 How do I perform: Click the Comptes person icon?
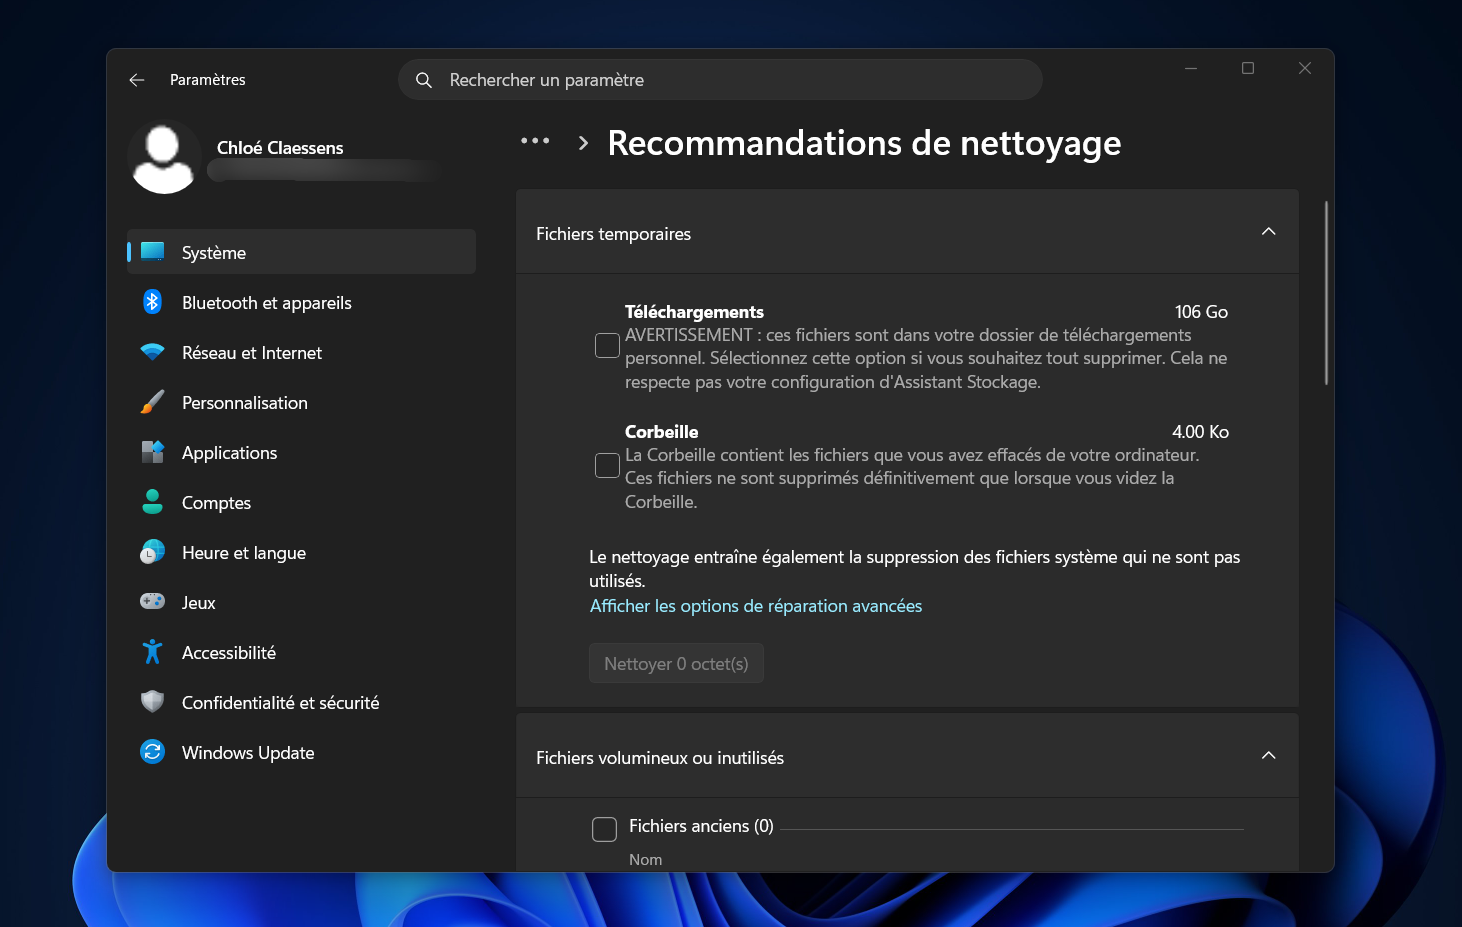[153, 502]
